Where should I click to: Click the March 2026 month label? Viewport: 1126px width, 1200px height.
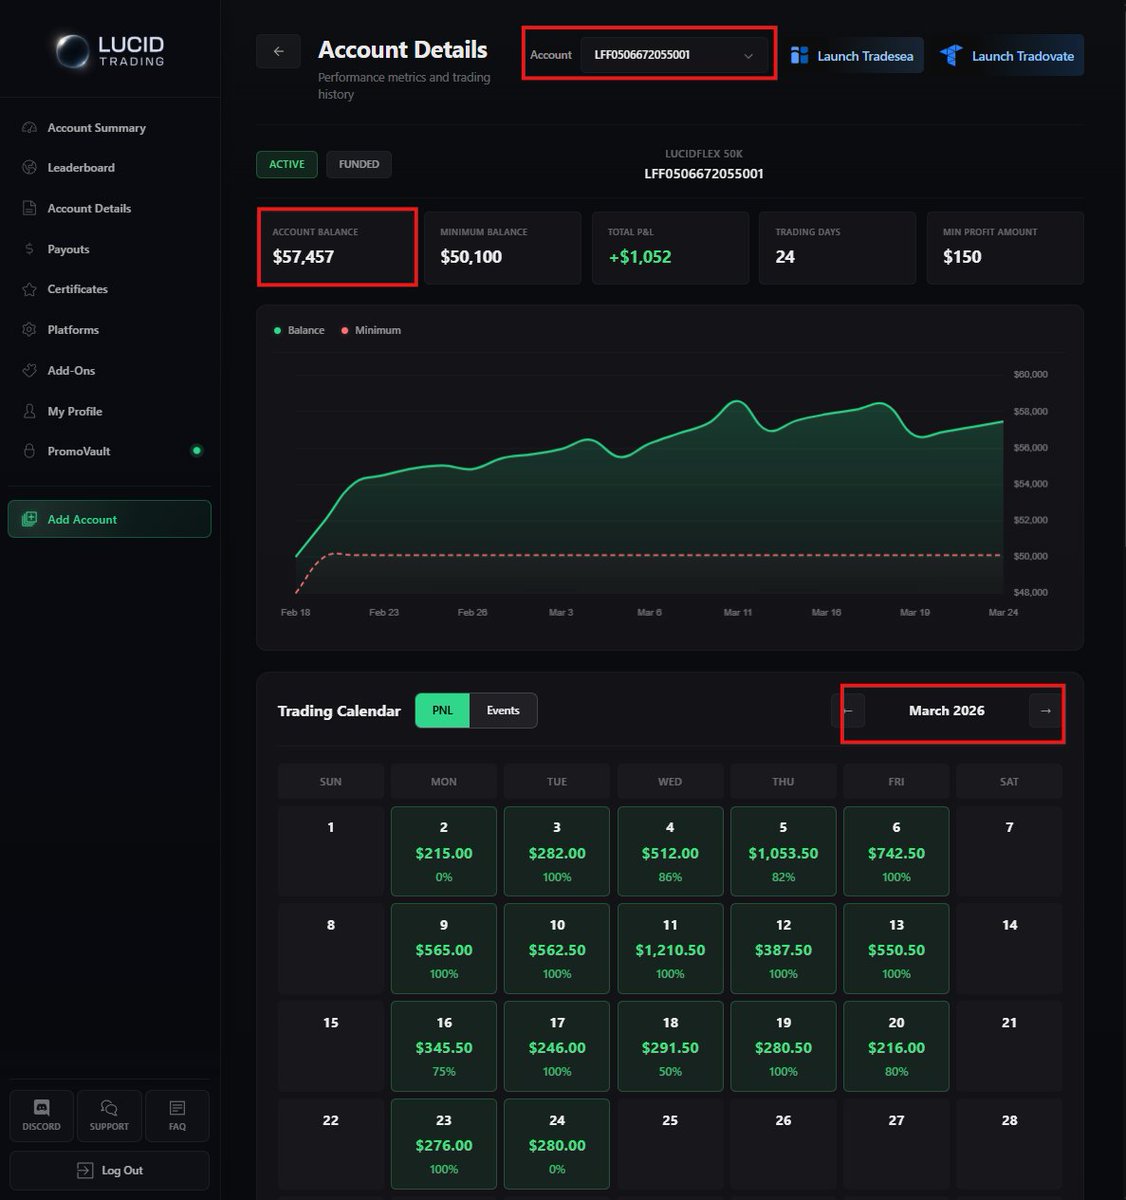tap(947, 711)
